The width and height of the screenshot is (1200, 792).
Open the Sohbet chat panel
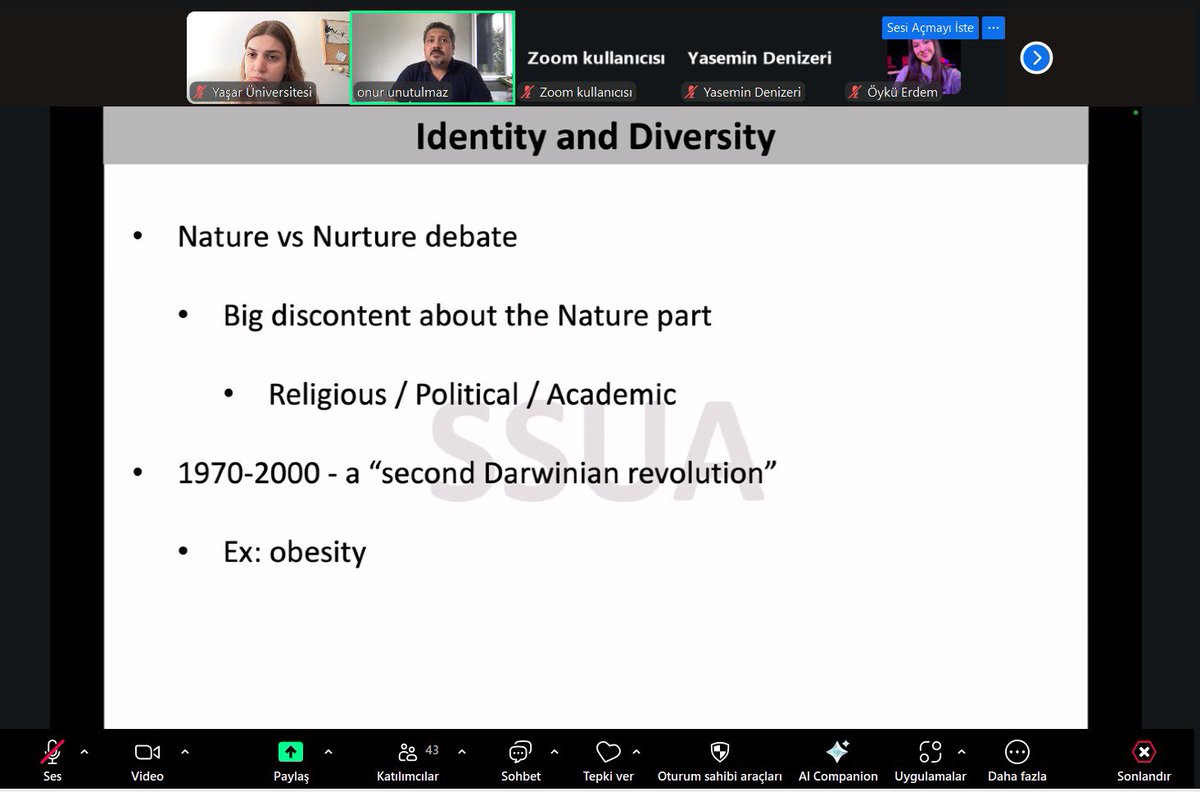(519, 753)
